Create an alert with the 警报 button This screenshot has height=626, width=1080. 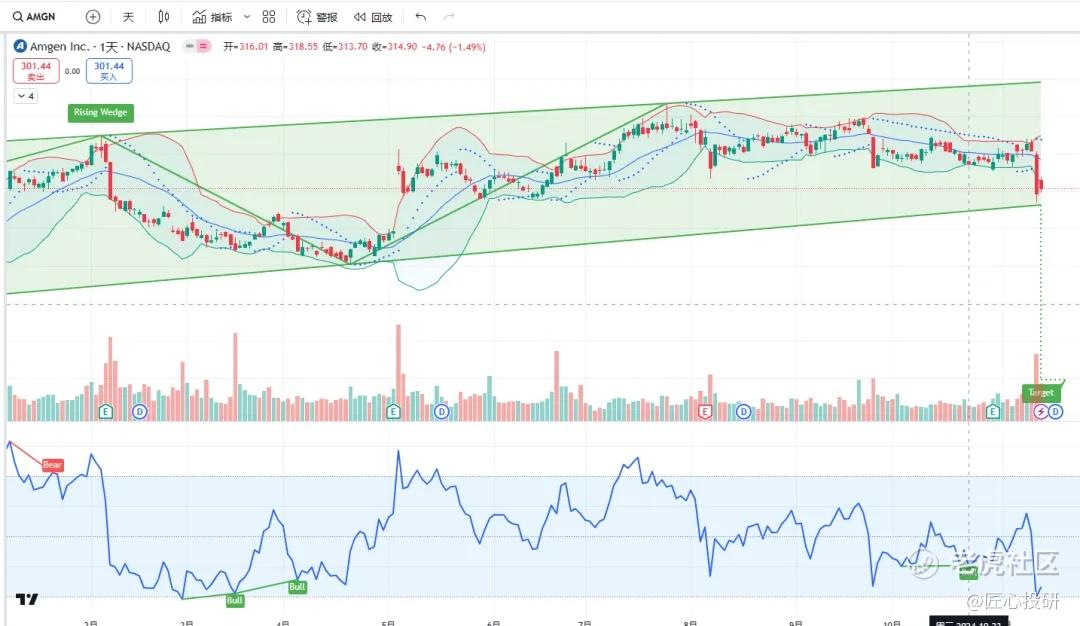coord(317,17)
